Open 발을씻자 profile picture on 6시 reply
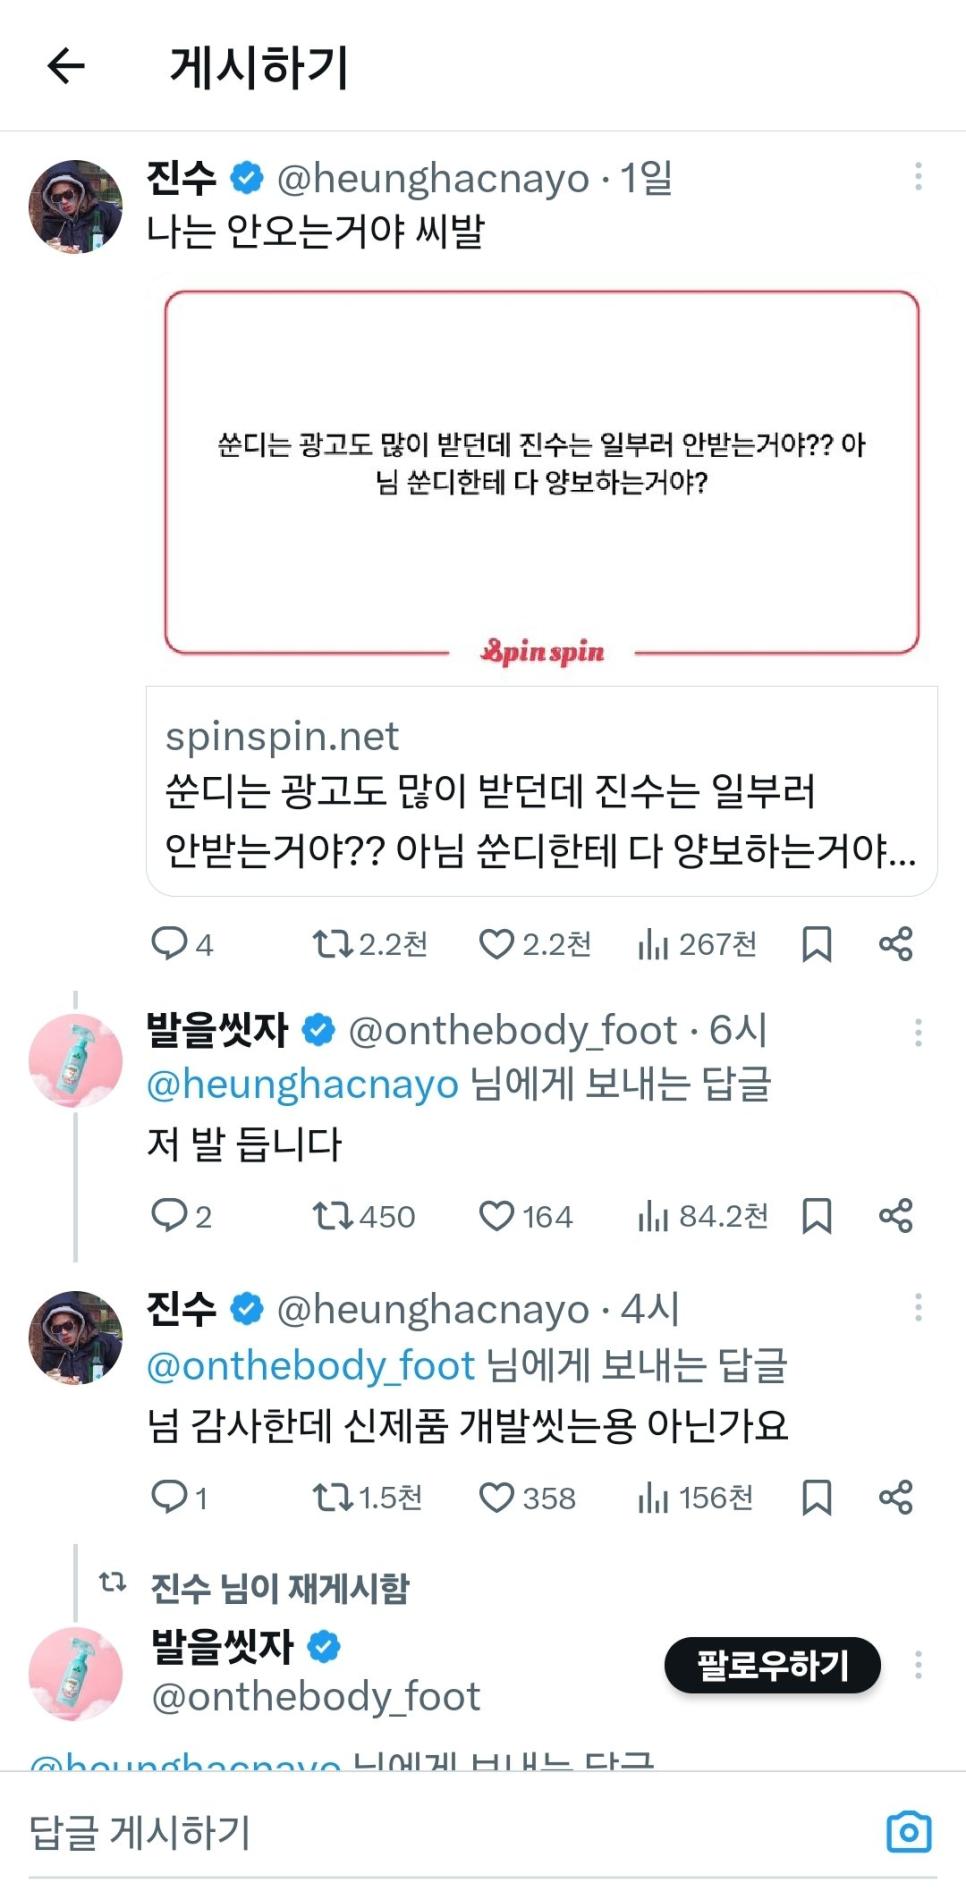This screenshot has height=1891, width=966. click(75, 1060)
